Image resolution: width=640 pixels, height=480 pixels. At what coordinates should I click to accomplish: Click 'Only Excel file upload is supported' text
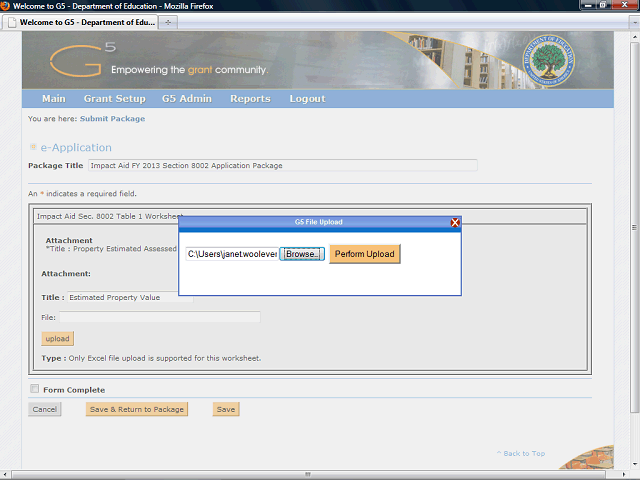coord(164,358)
